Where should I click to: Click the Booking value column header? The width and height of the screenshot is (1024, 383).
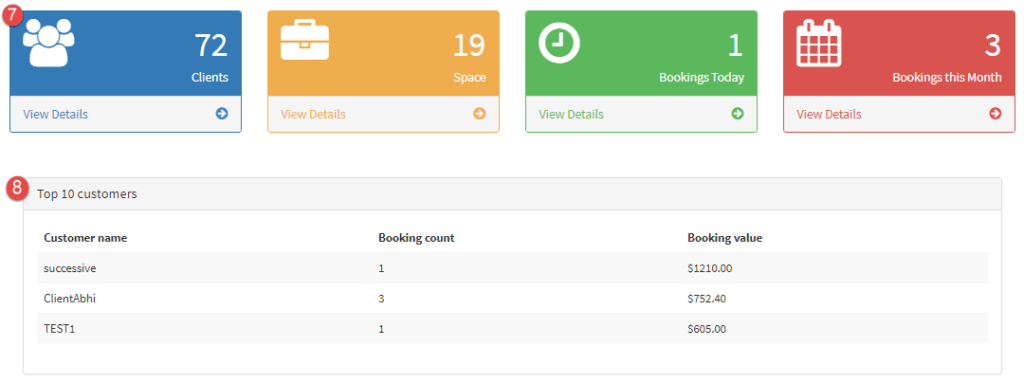pyautogui.click(x=725, y=238)
